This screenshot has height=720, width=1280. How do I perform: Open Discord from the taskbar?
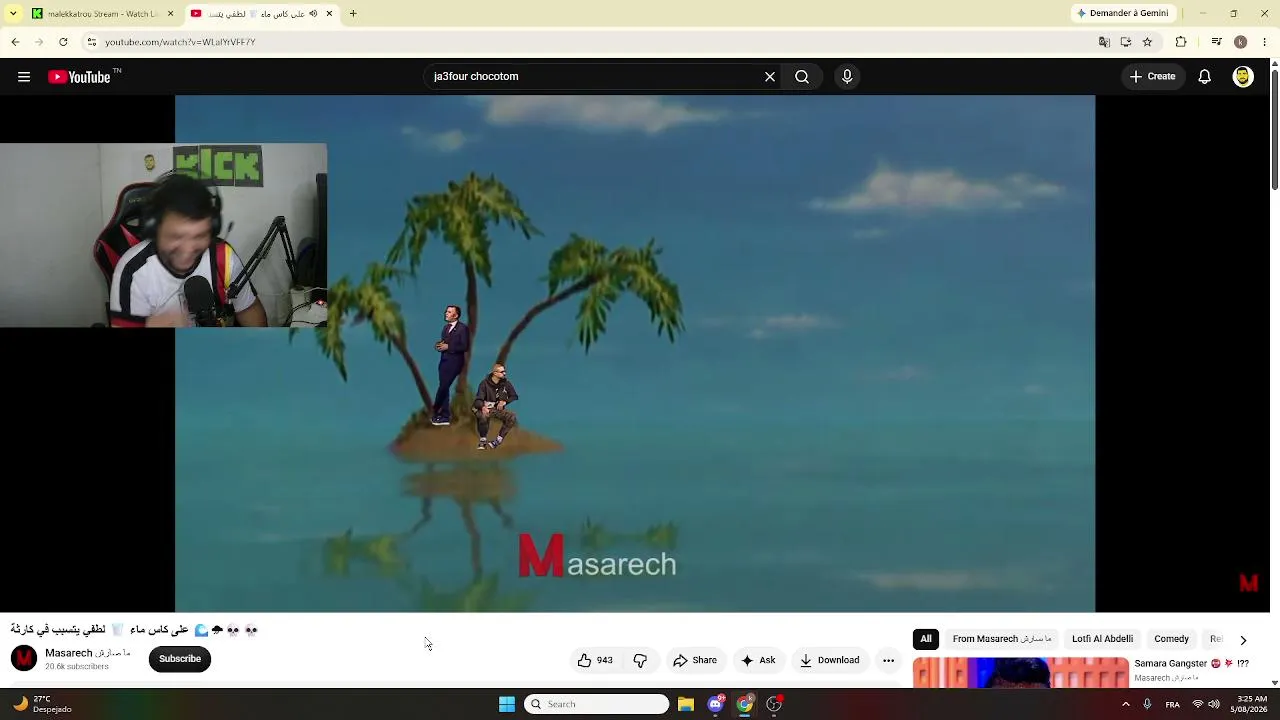(x=715, y=704)
